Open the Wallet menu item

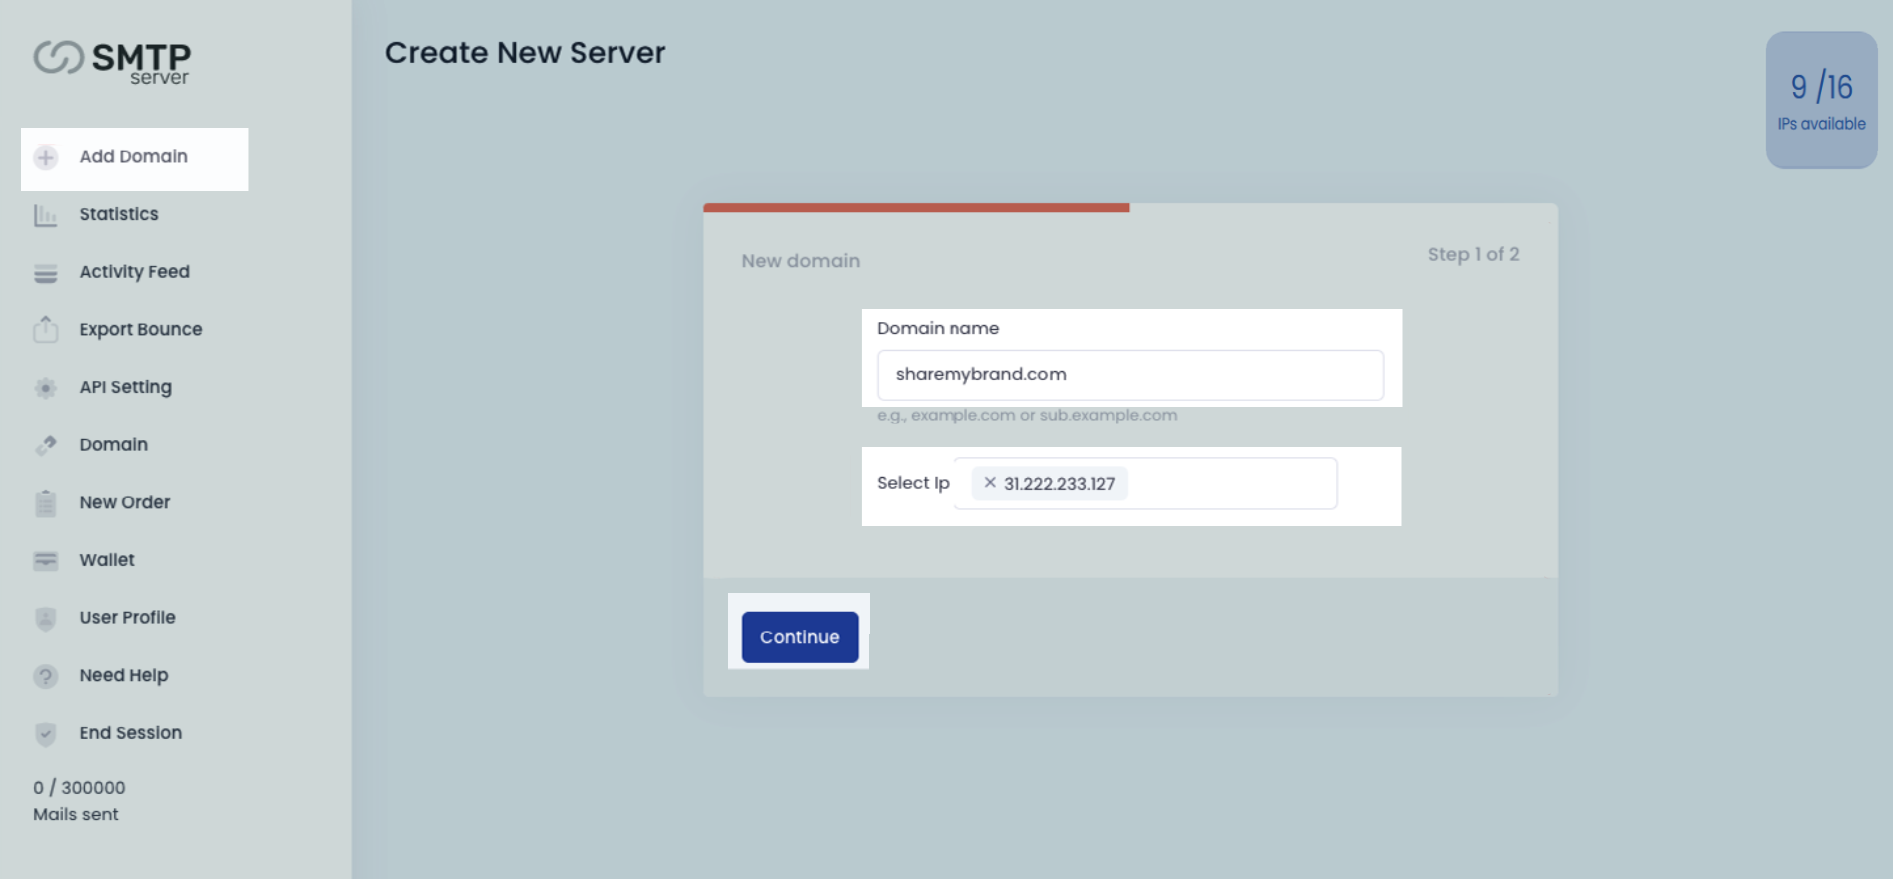[x=107, y=560]
